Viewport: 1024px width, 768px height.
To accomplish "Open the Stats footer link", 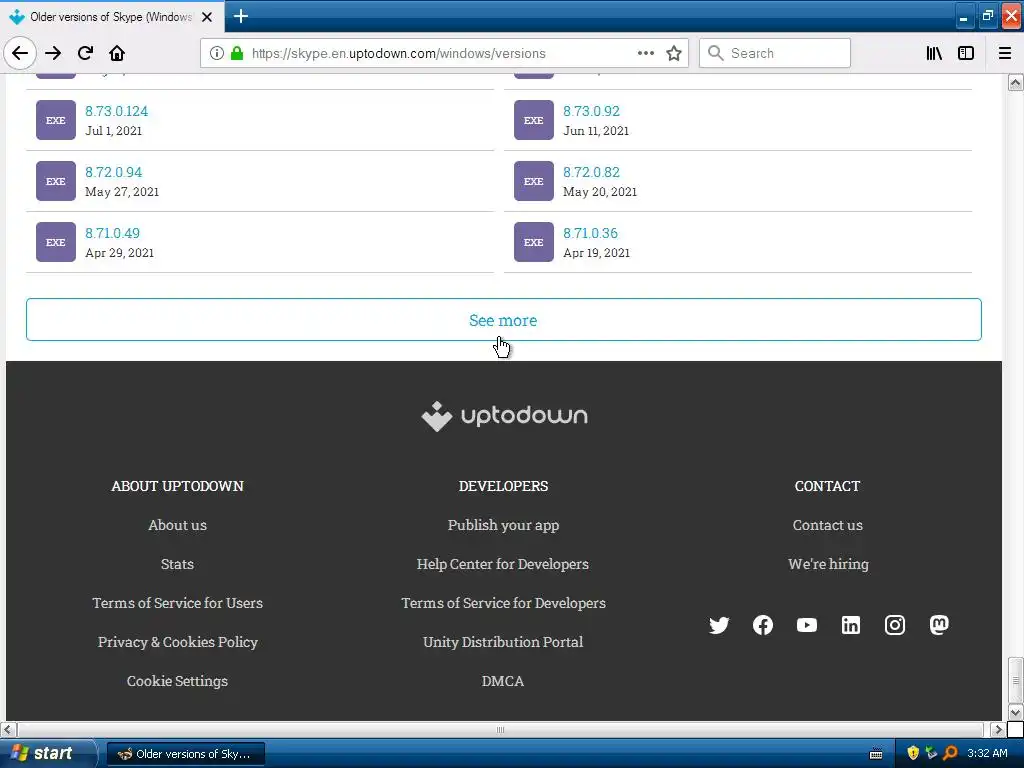I will pos(177,564).
